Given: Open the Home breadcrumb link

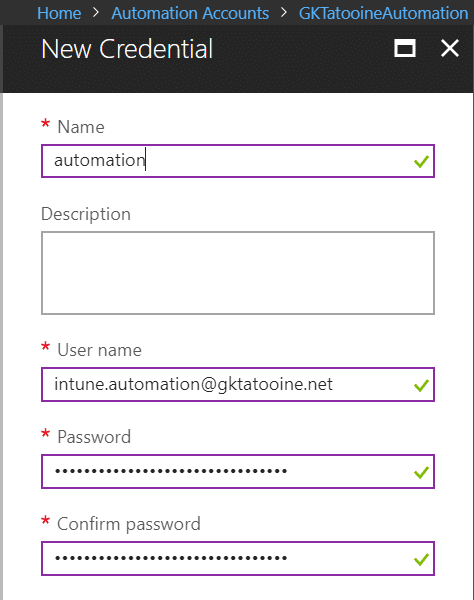Looking at the screenshot, I should point(59,13).
